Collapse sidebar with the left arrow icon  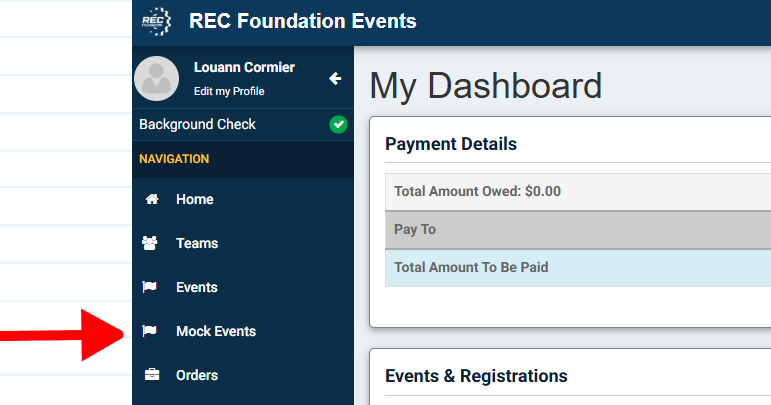pos(335,78)
